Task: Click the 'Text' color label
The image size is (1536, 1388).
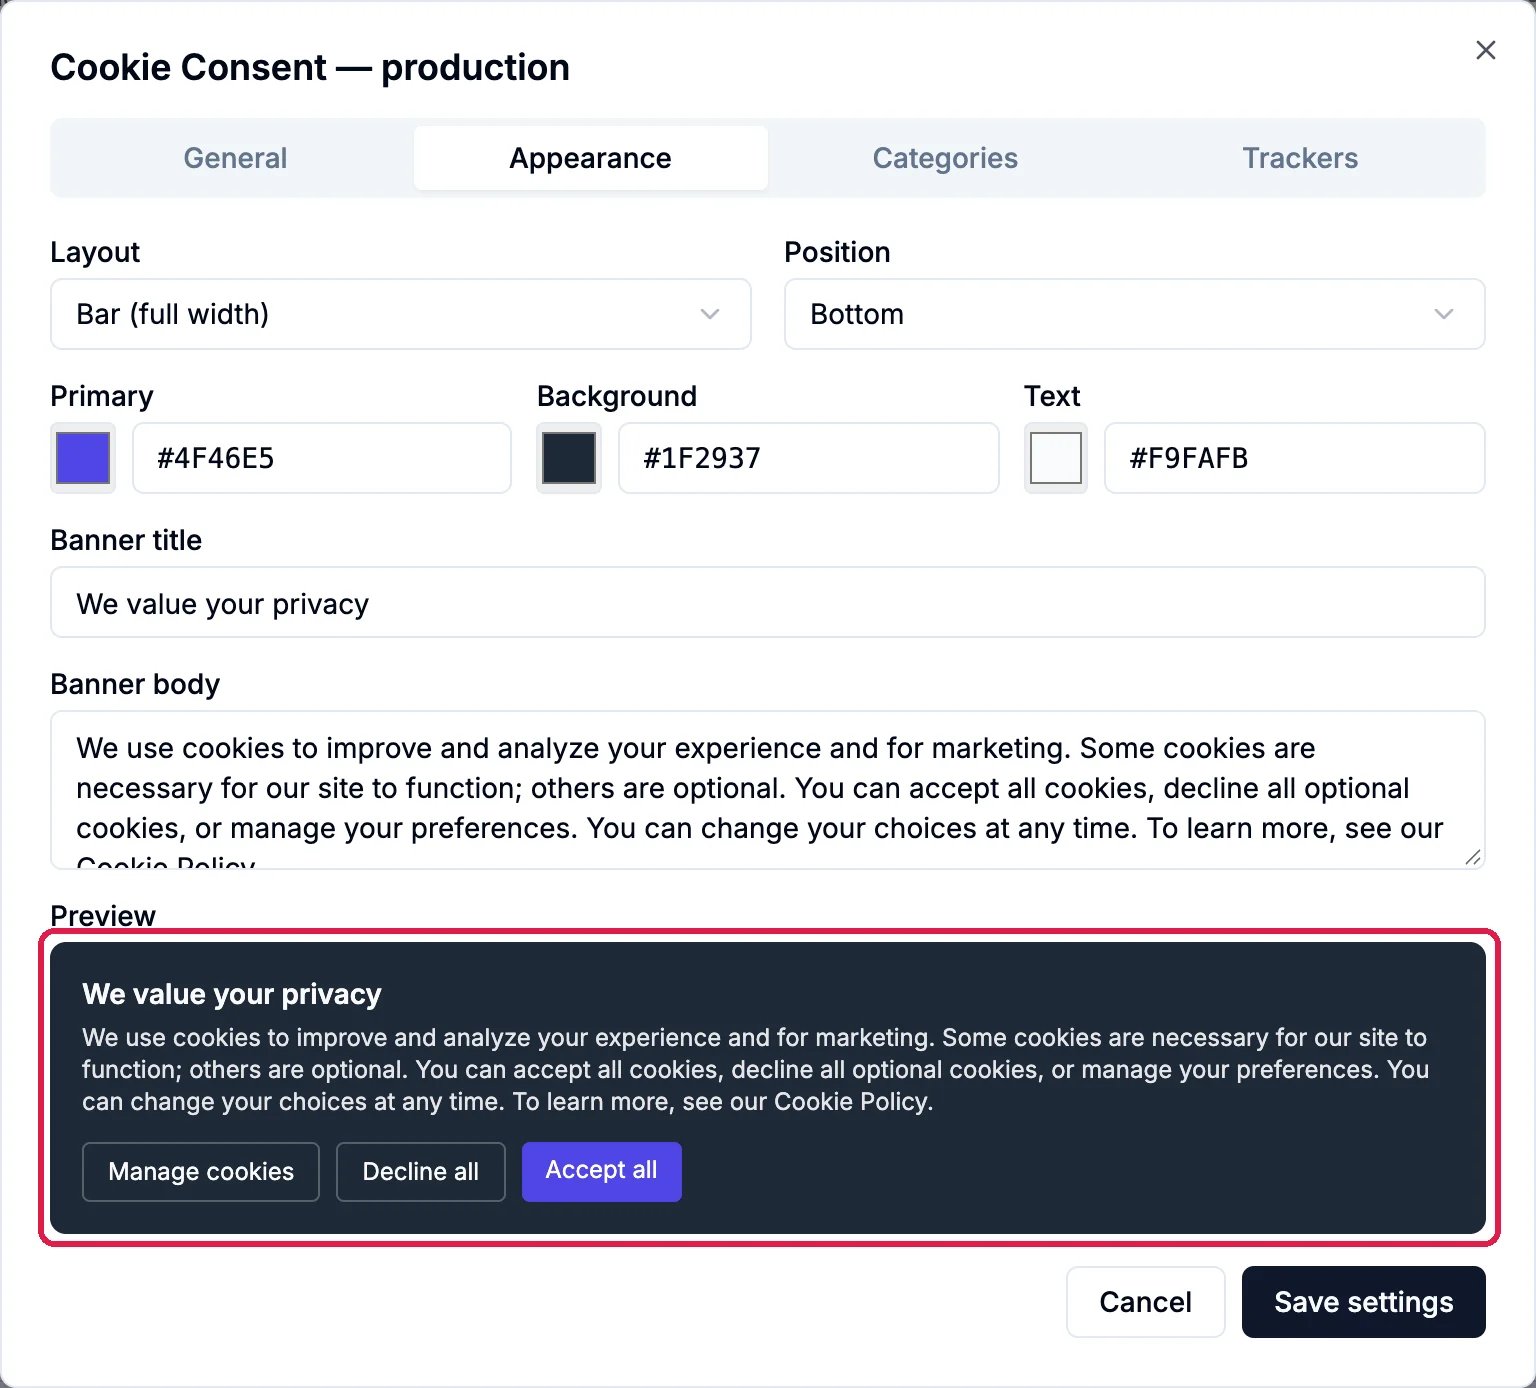Action: tap(1052, 396)
